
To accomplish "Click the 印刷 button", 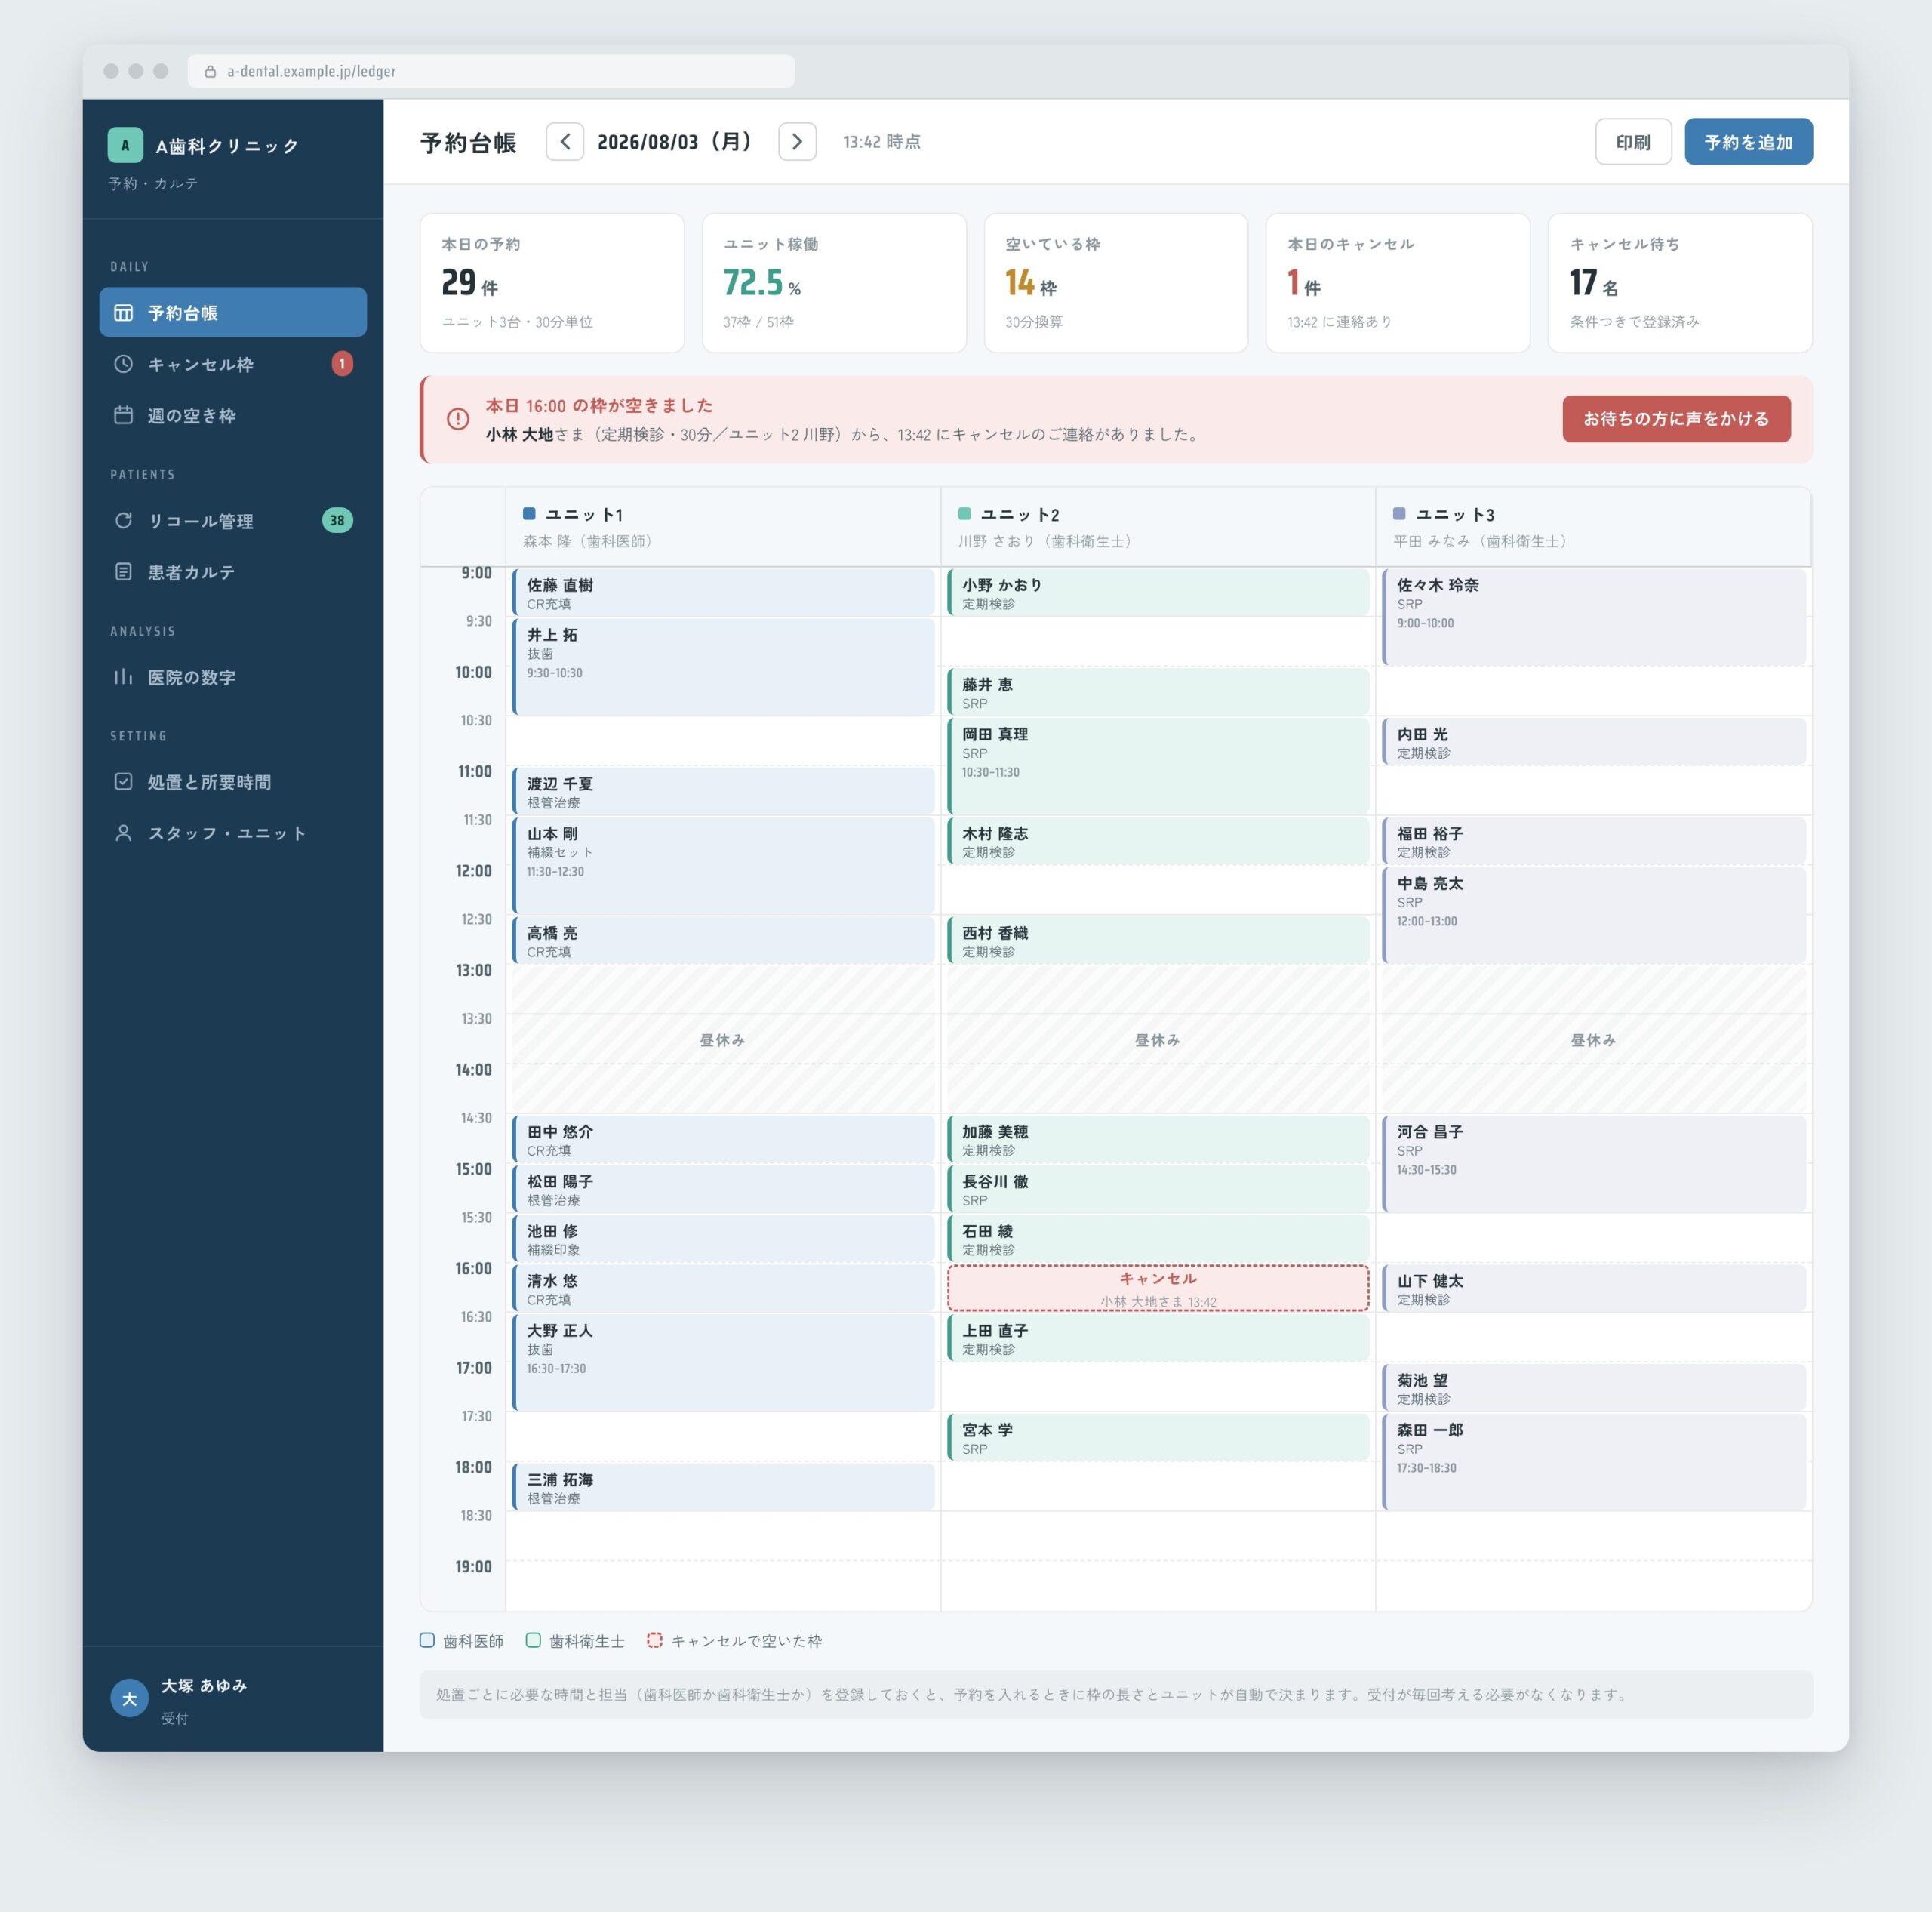I will click(1633, 142).
